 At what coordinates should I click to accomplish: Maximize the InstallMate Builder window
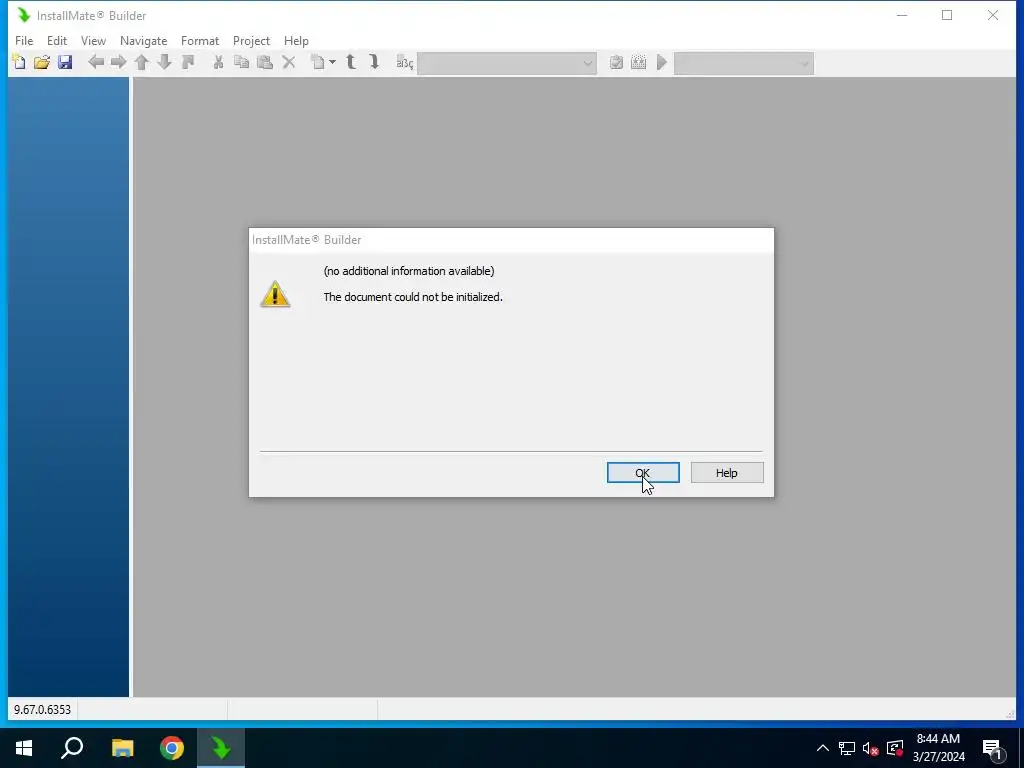(947, 15)
